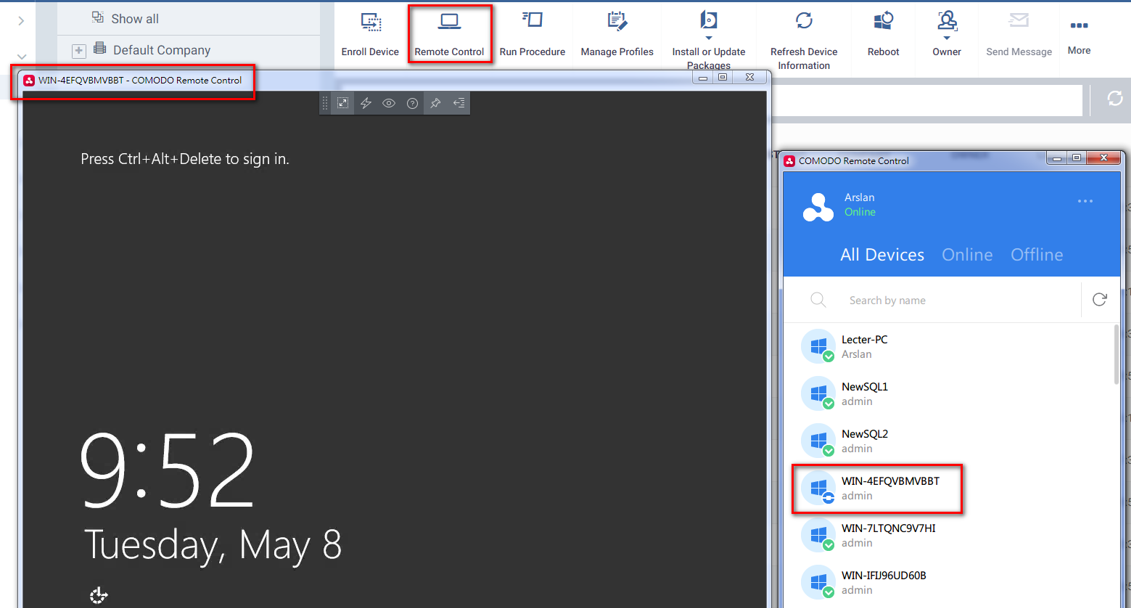Switch to the Offline devices tab

[x=1037, y=255]
